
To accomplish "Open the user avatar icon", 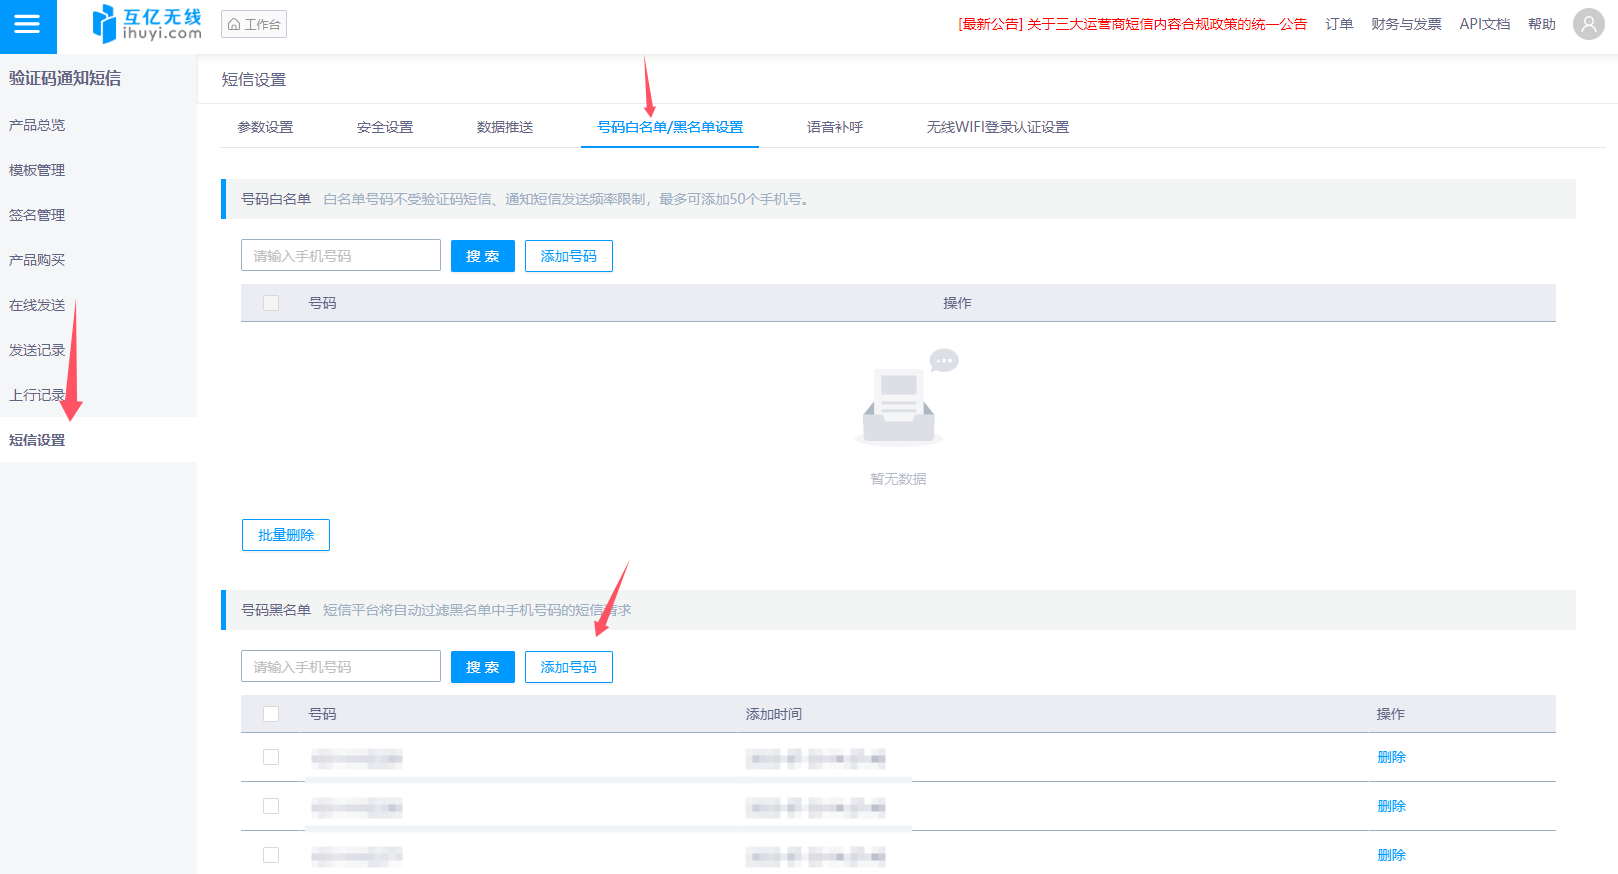I will (x=1588, y=24).
